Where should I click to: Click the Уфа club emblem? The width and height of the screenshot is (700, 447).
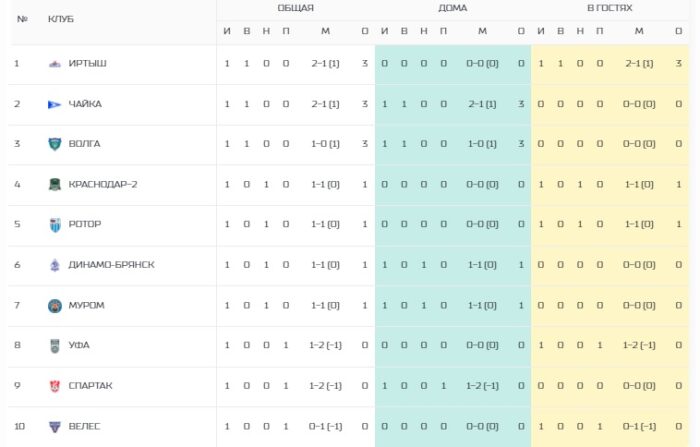(x=54, y=346)
